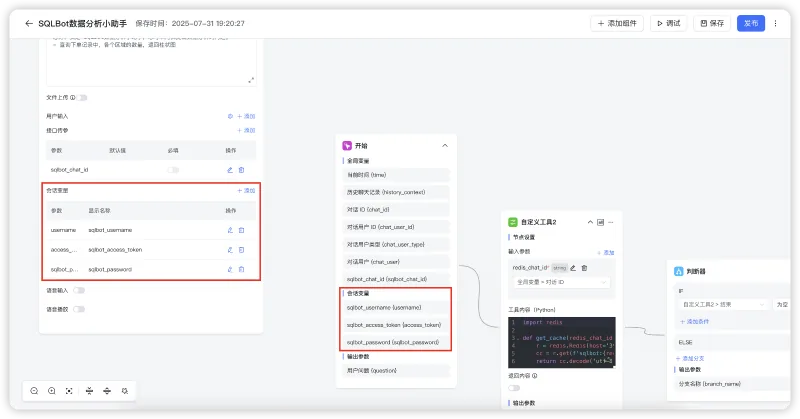This screenshot has height=419, width=800.
Task: Click the 调试 debug button
Action: [668, 23]
